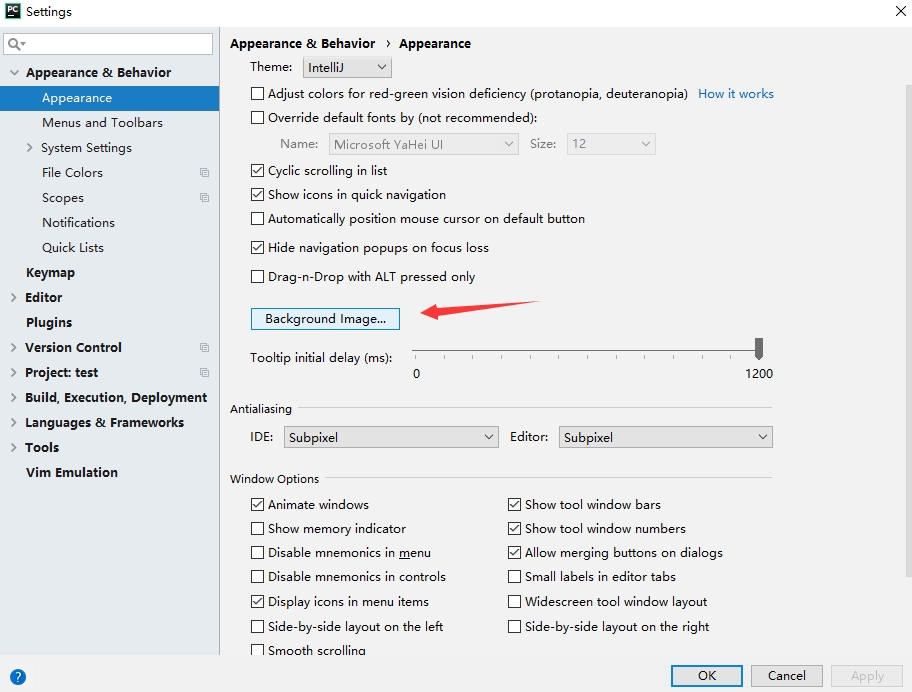Open the IDE antialiasing dropdown
912x692 pixels.
pyautogui.click(x=391, y=437)
